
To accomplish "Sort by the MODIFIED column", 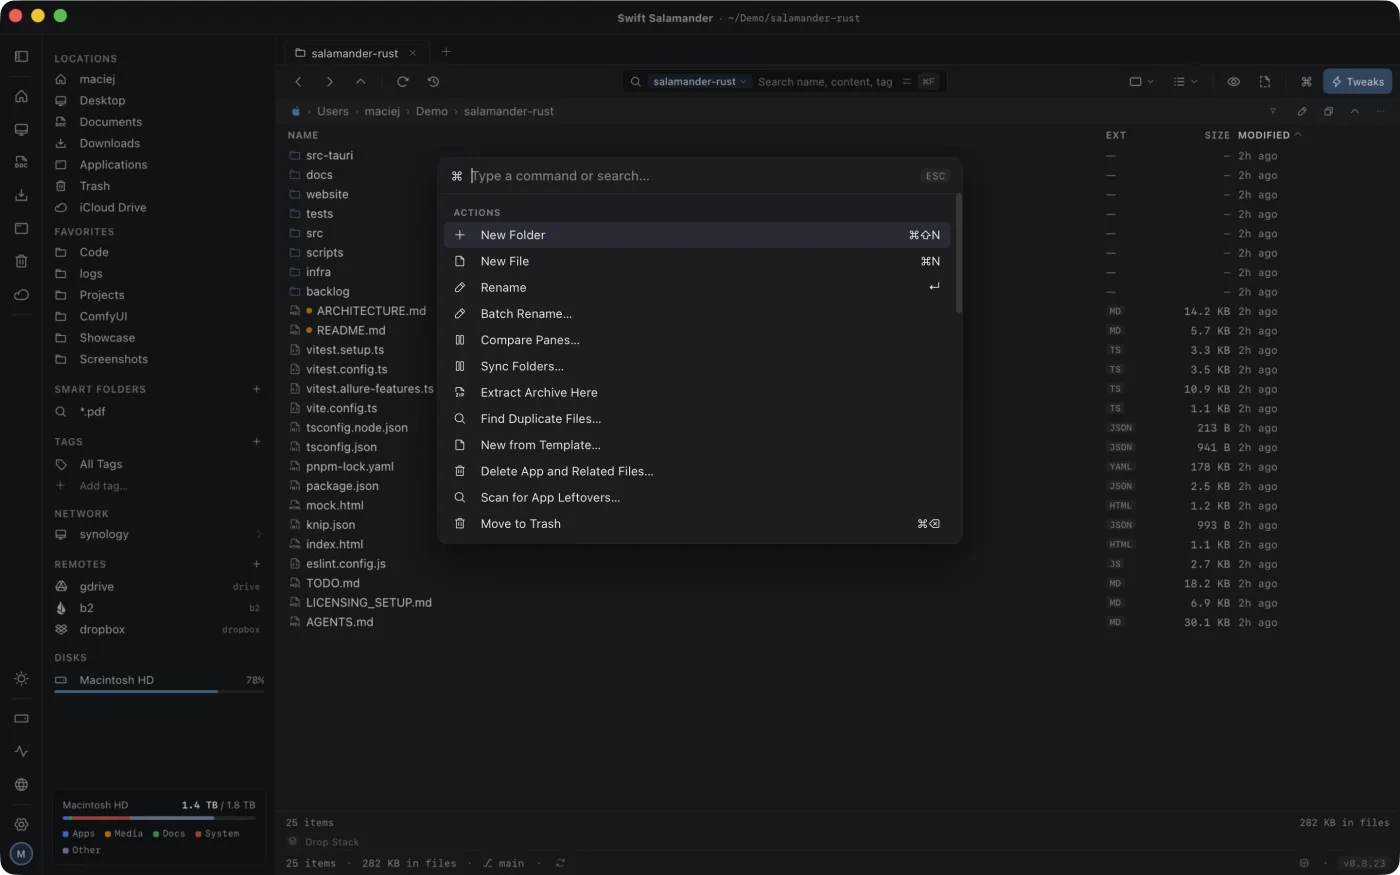I will coord(1269,135).
